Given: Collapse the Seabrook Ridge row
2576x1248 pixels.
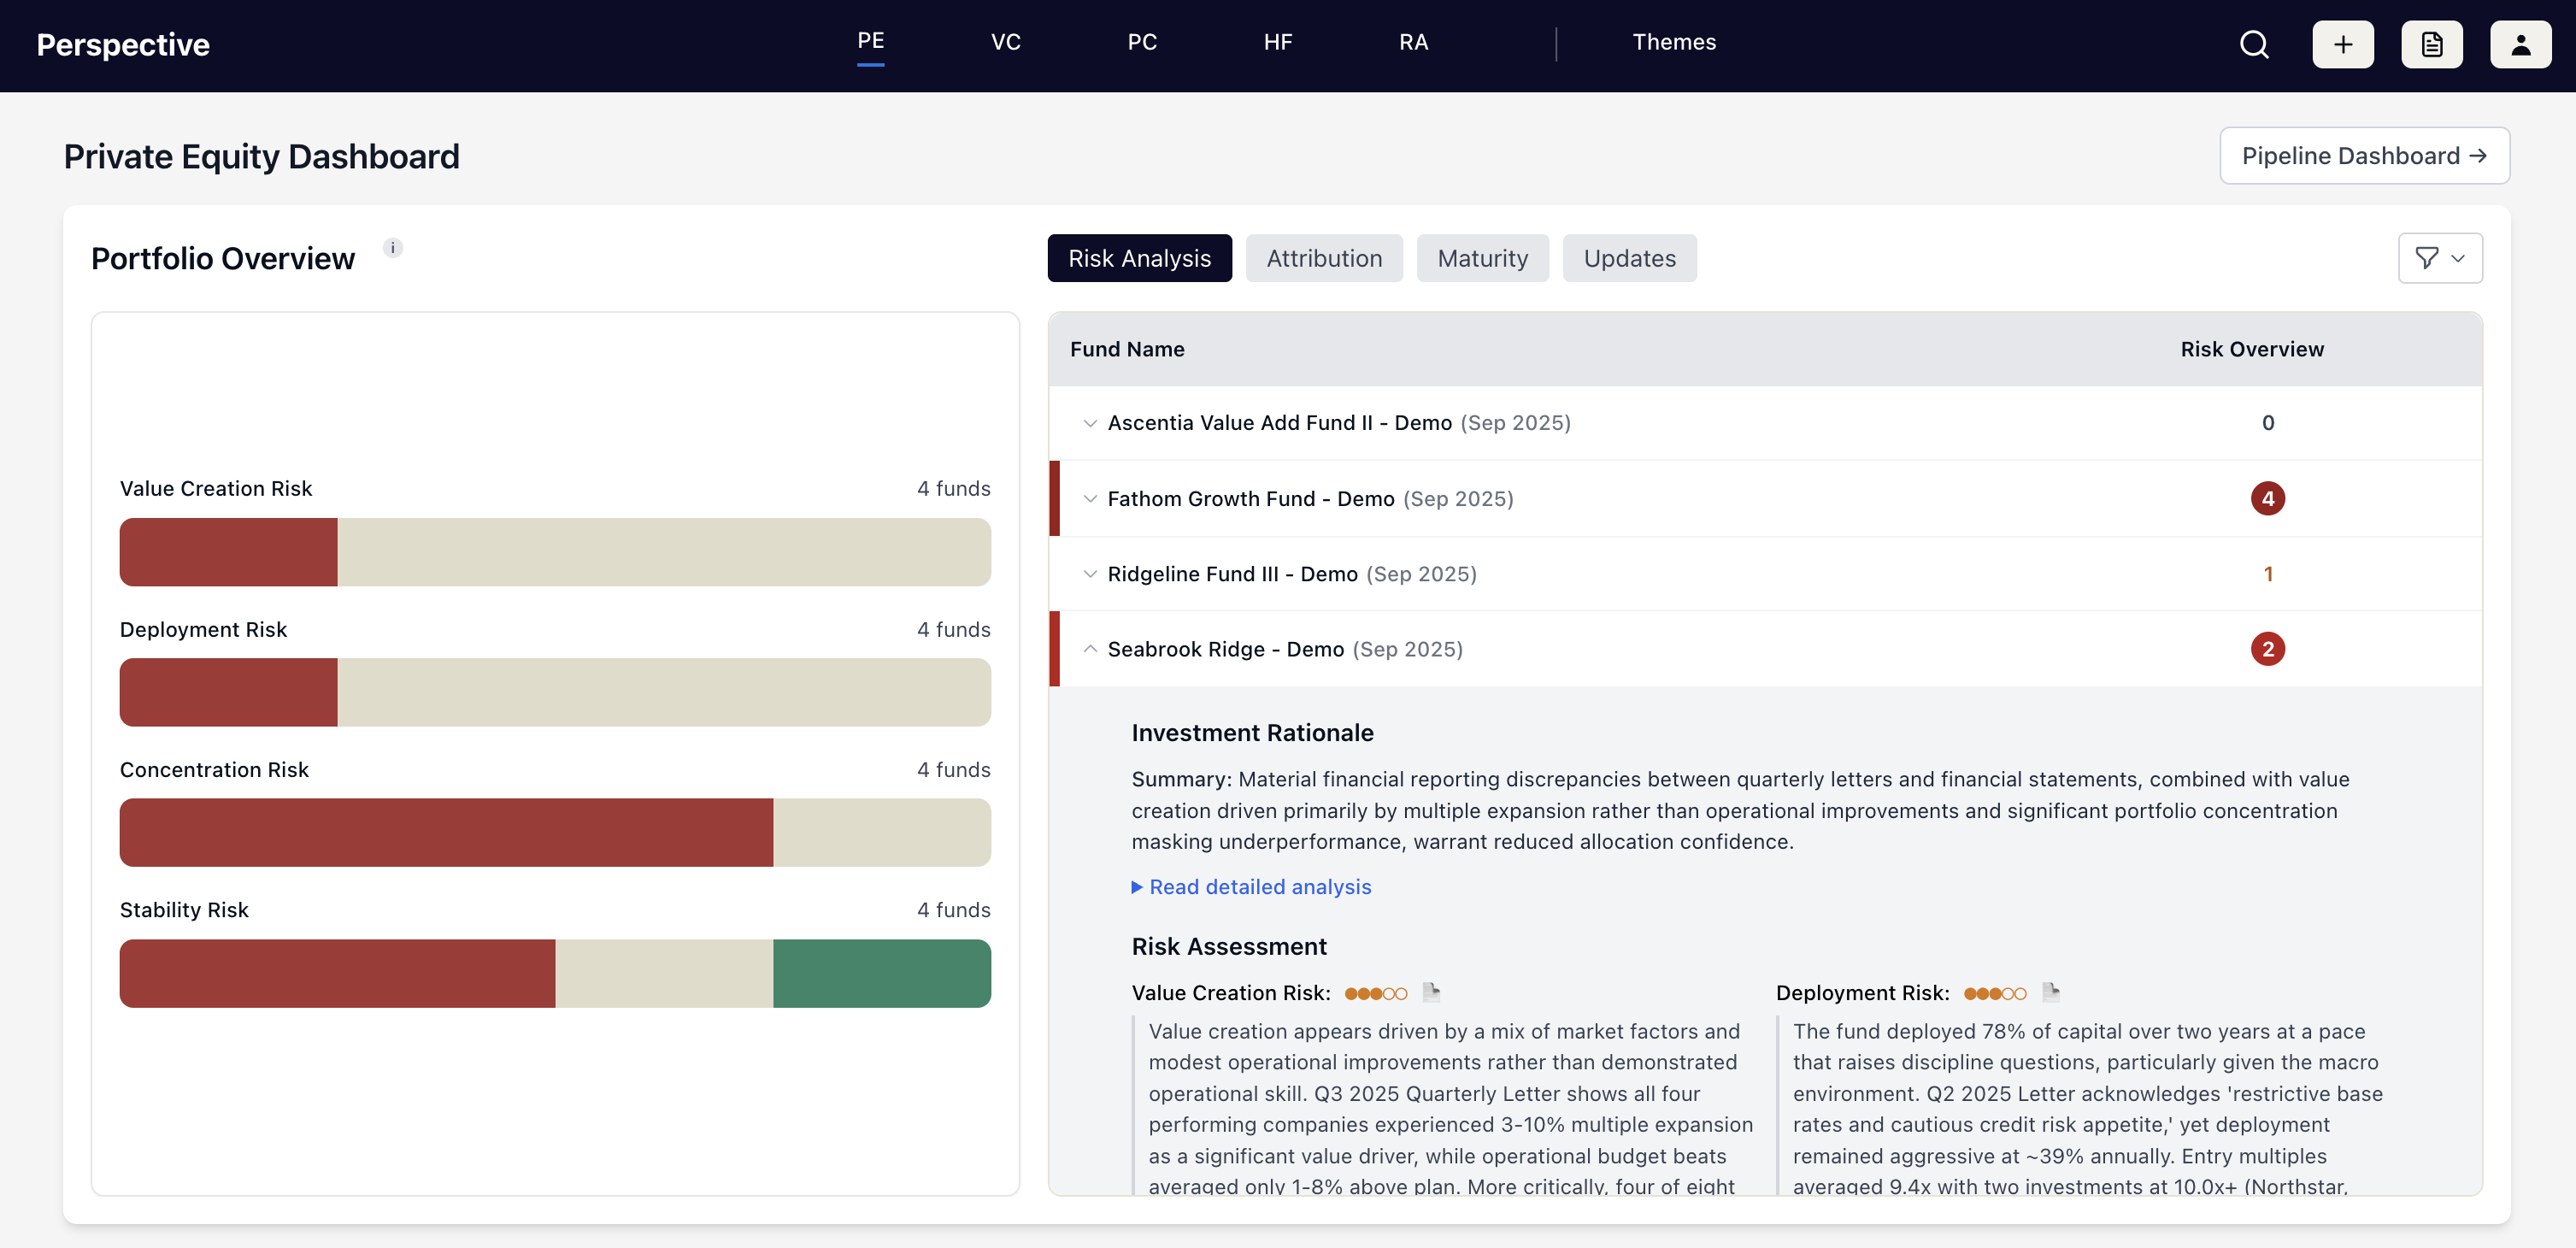Looking at the screenshot, I should click(1090, 649).
